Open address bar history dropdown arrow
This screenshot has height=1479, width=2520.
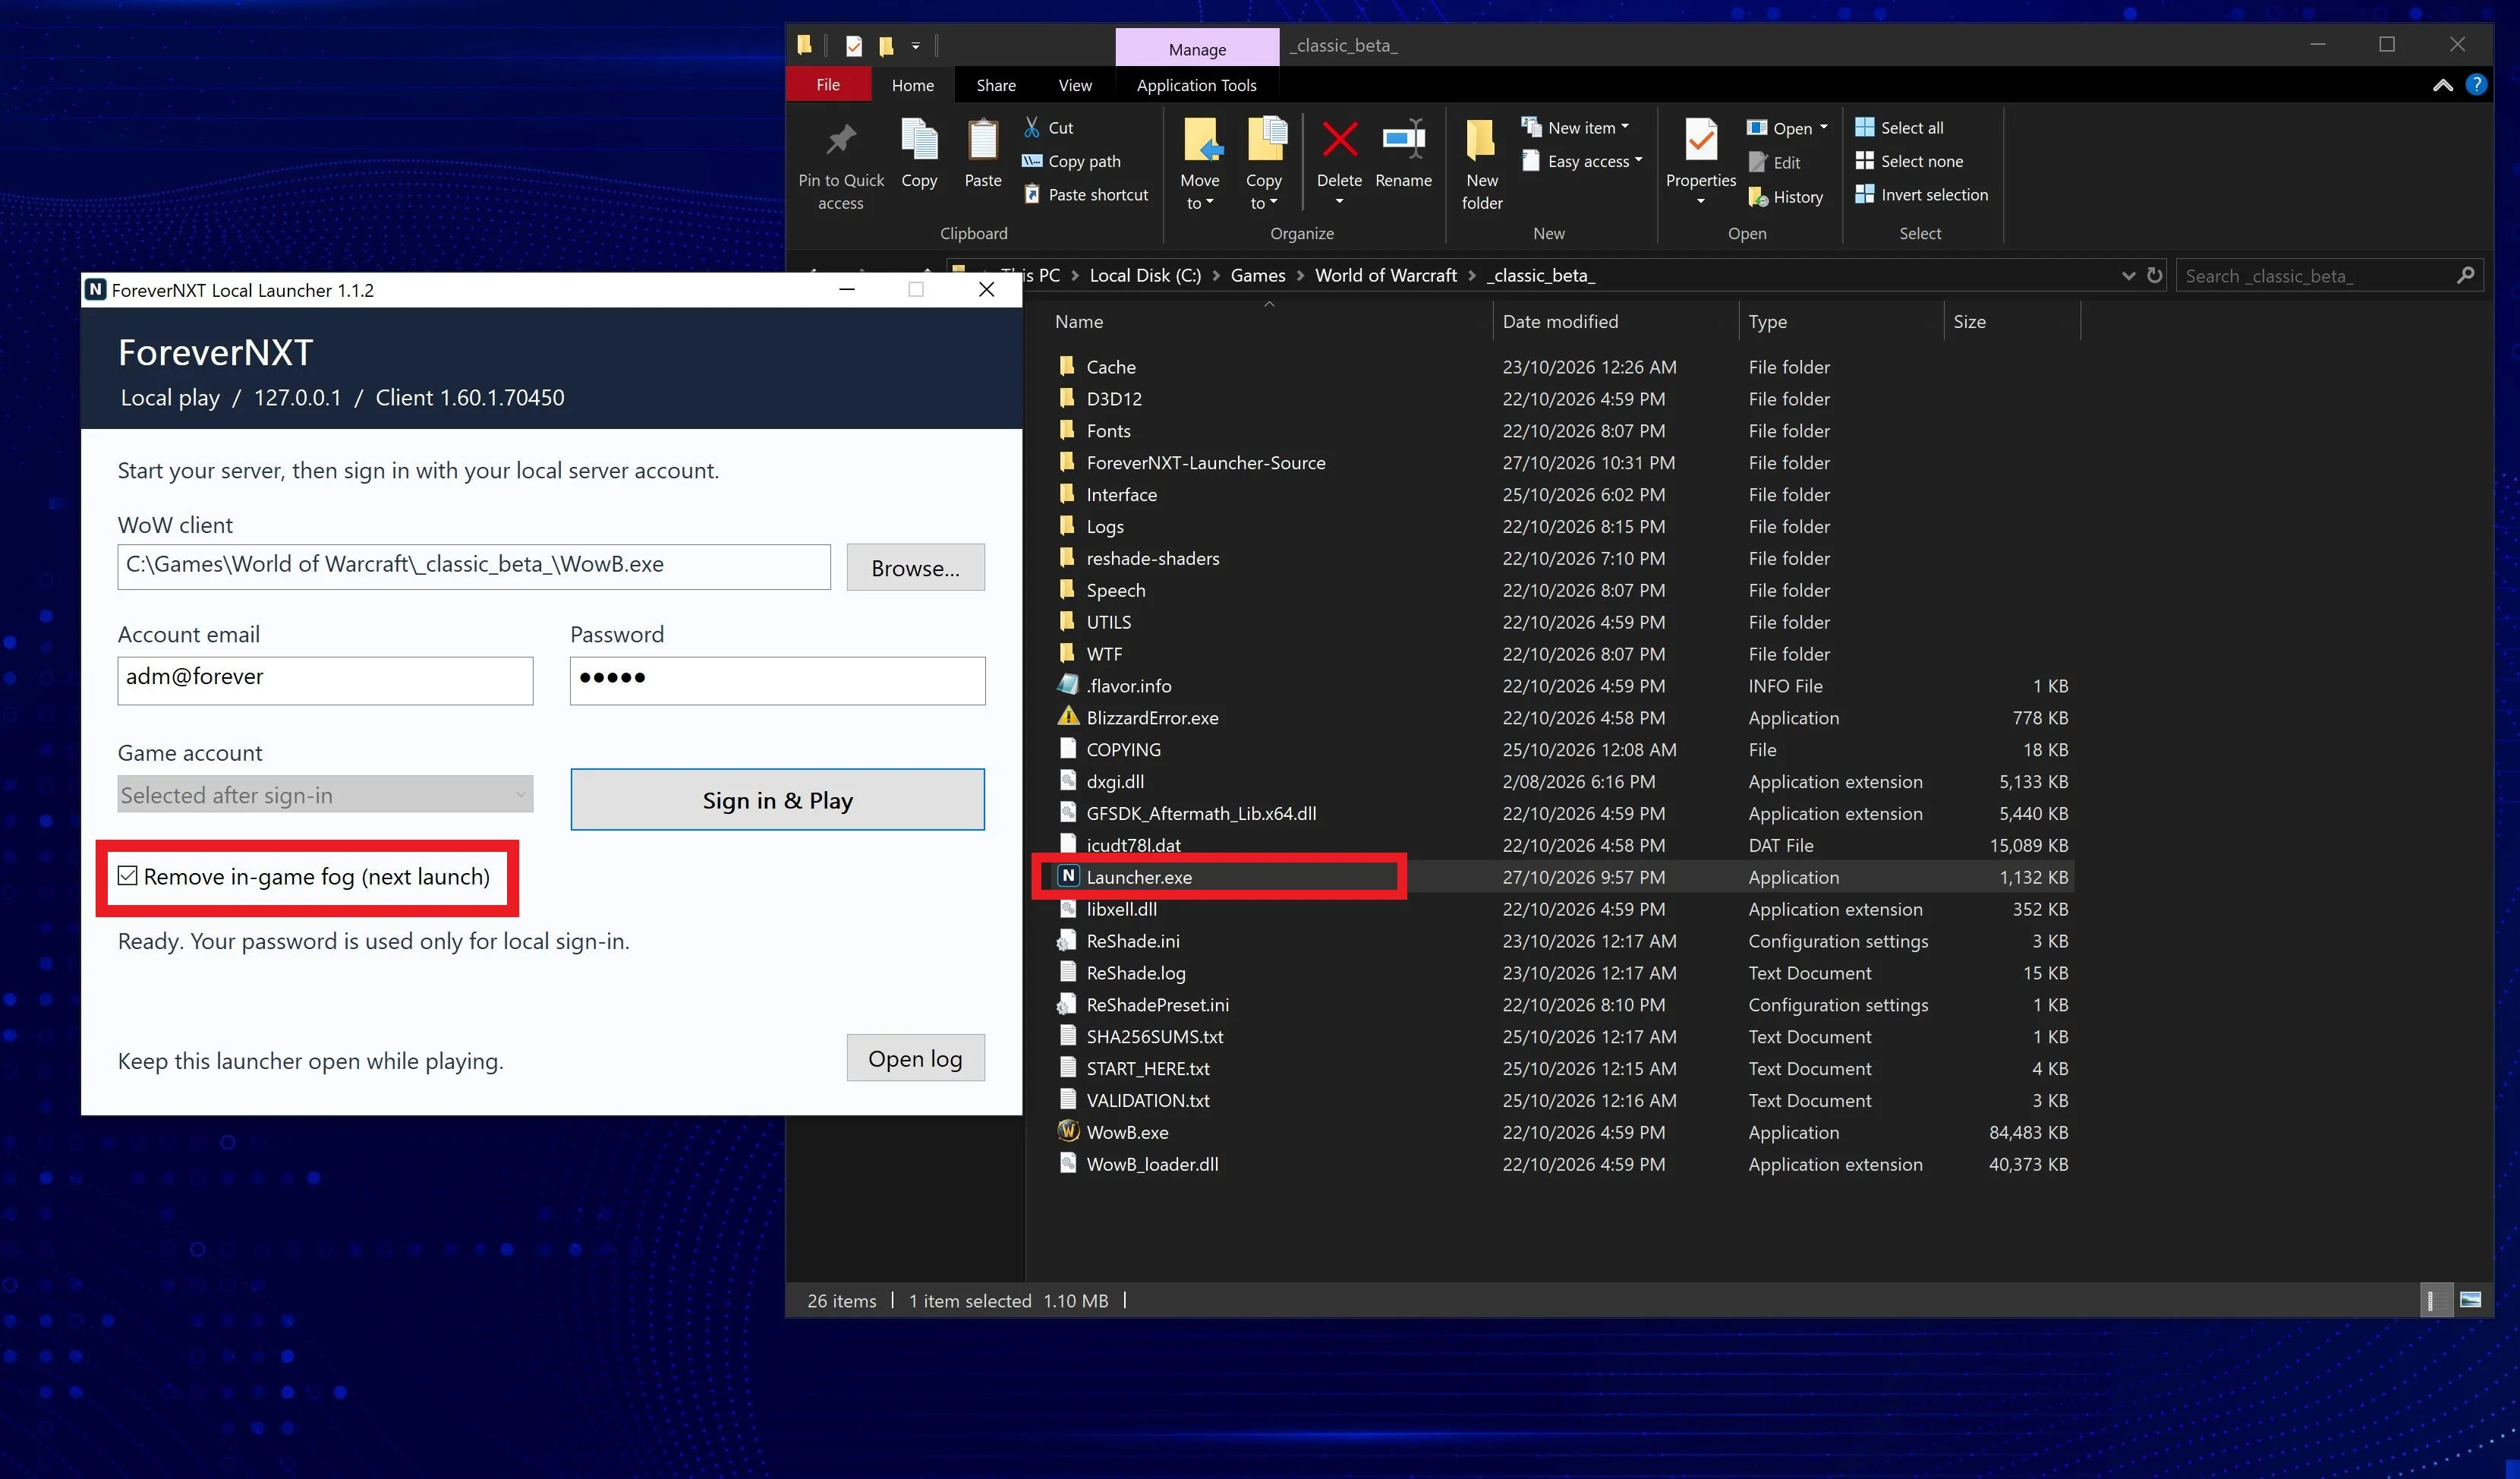(x=2127, y=275)
